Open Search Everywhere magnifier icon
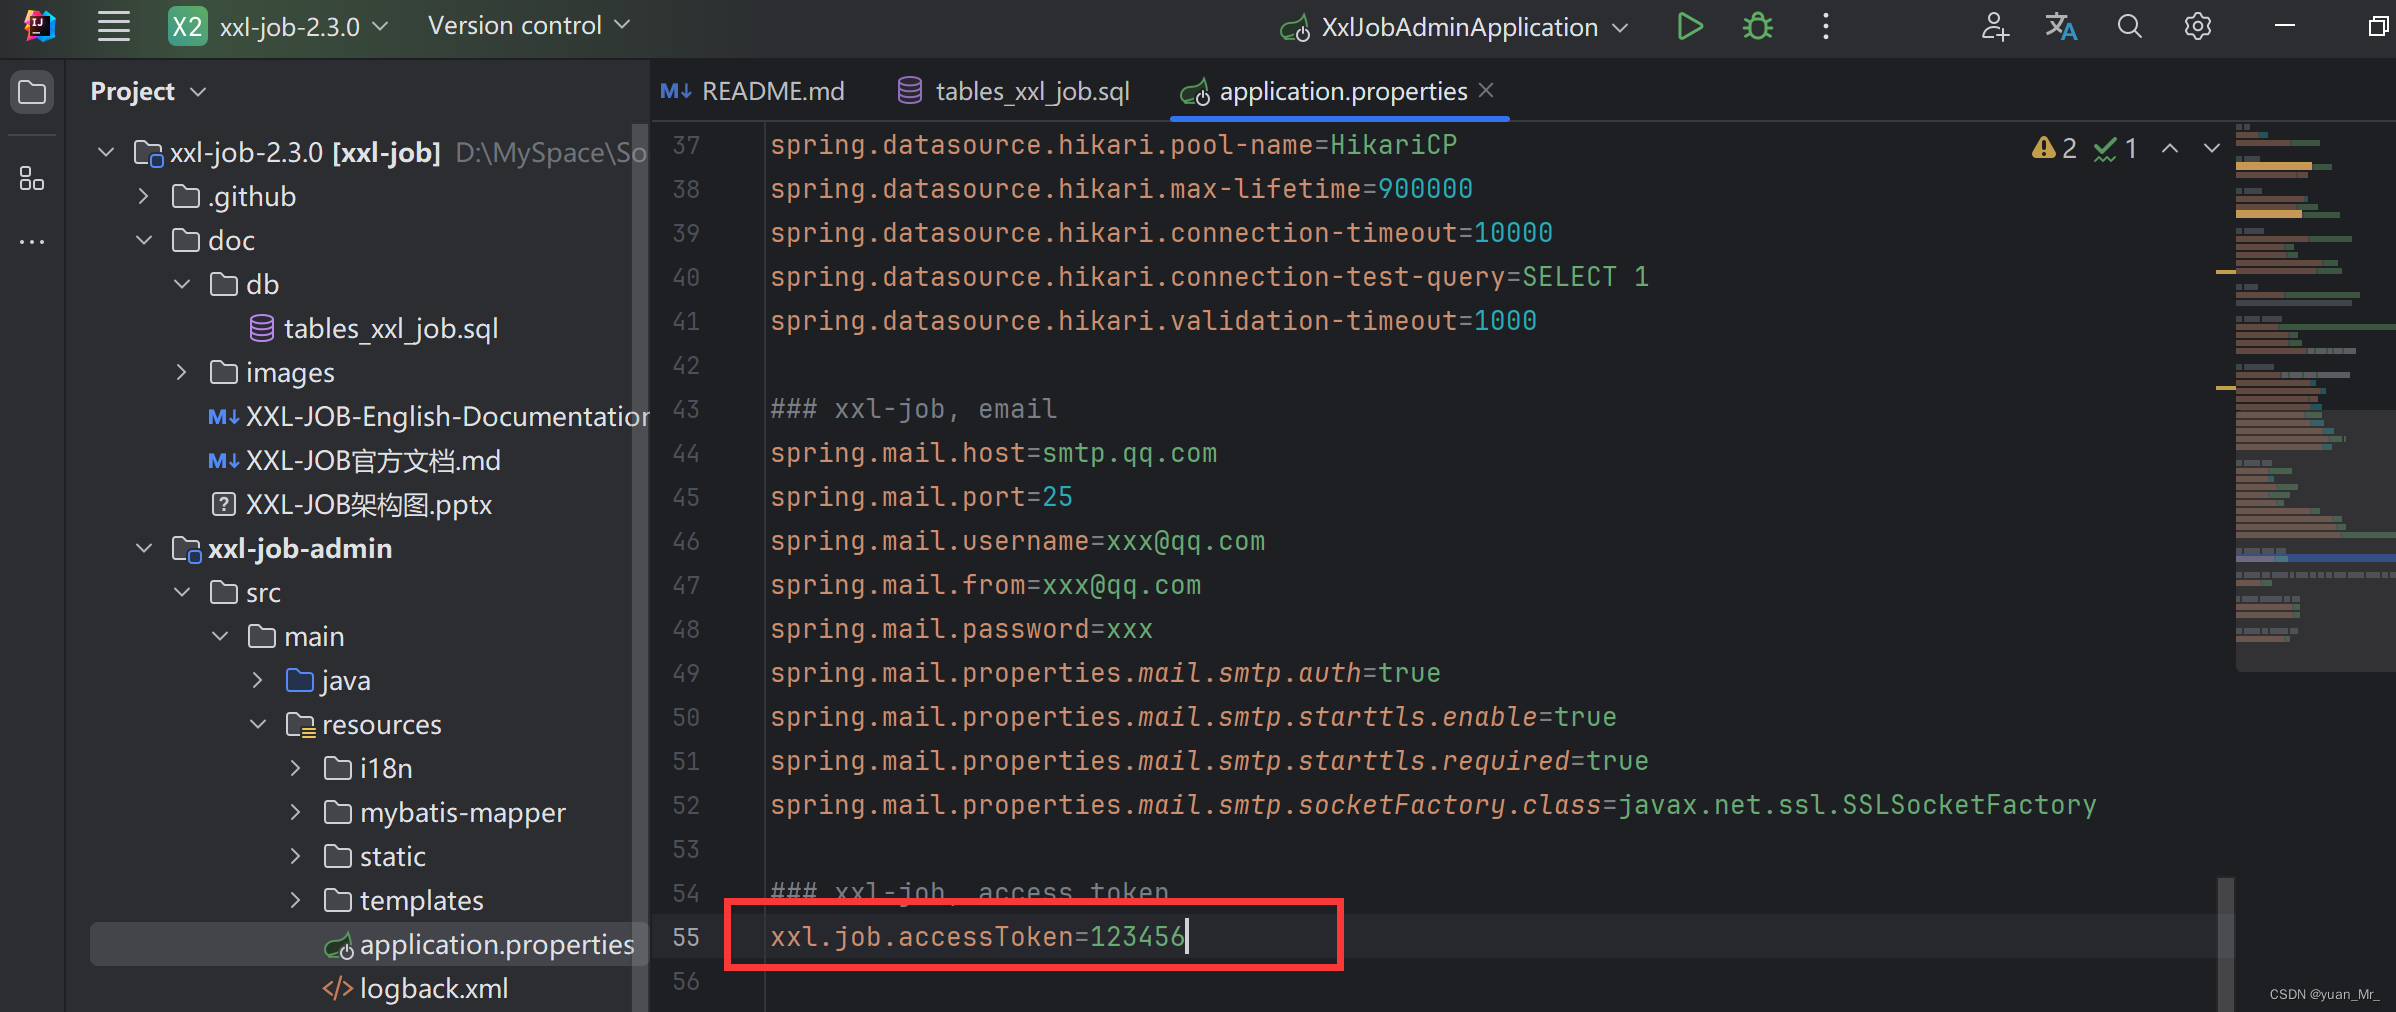Viewport: 2396px width, 1012px height. [2129, 26]
